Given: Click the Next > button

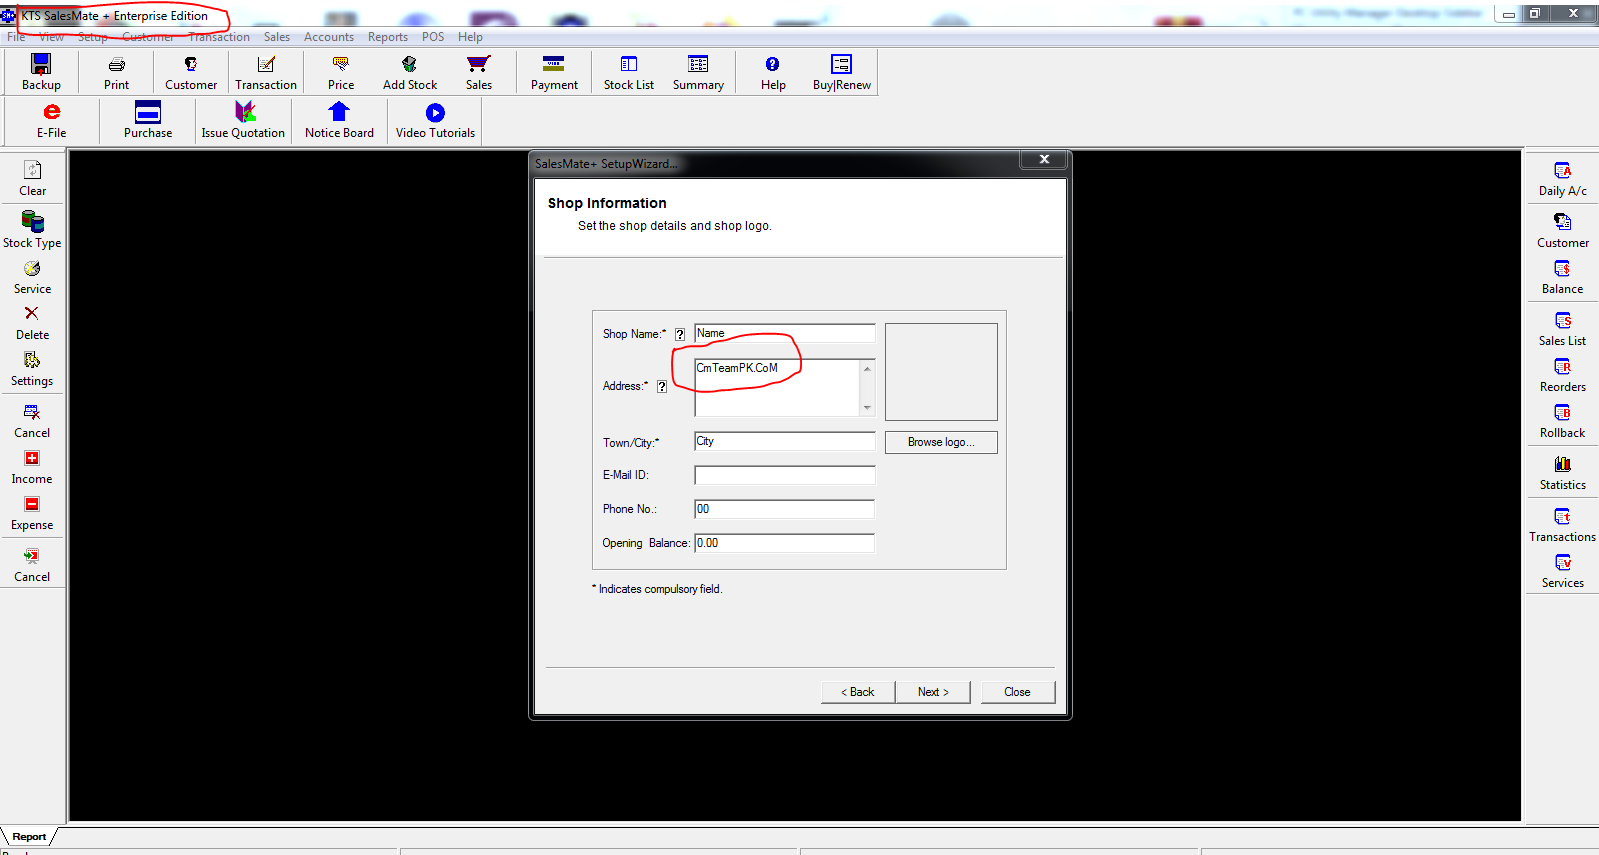Looking at the screenshot, I should coord(933,692).
